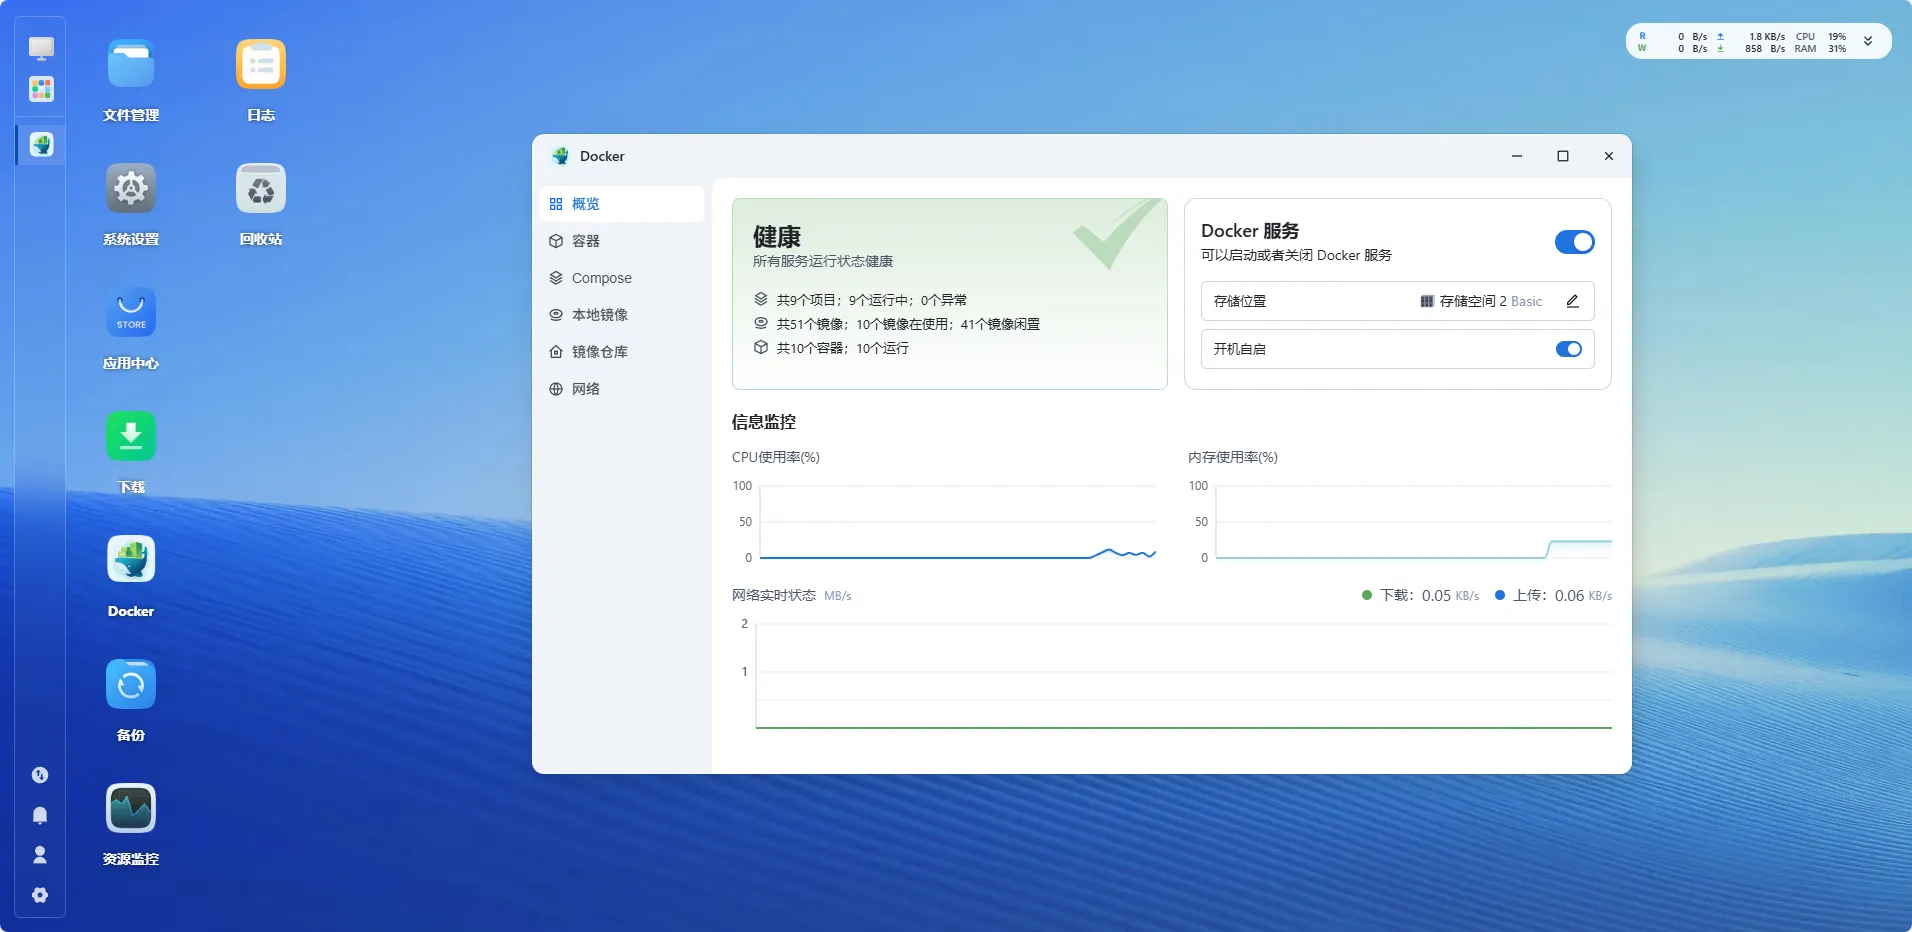The width and height of the screenshot is (1912, 932).
Task: Open the 文件管理 desktop icon
Action: [x=131, y=64]
